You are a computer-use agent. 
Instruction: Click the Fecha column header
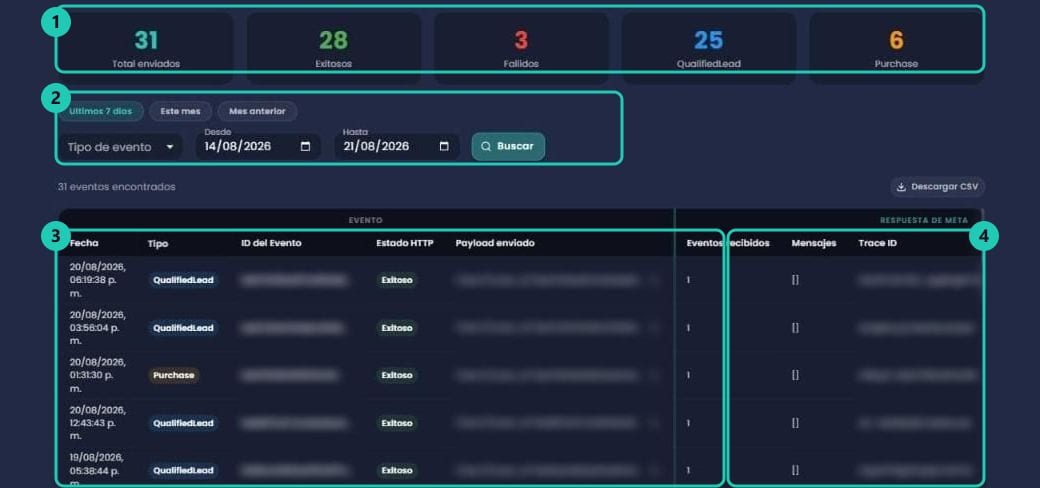tap(84, 243)
